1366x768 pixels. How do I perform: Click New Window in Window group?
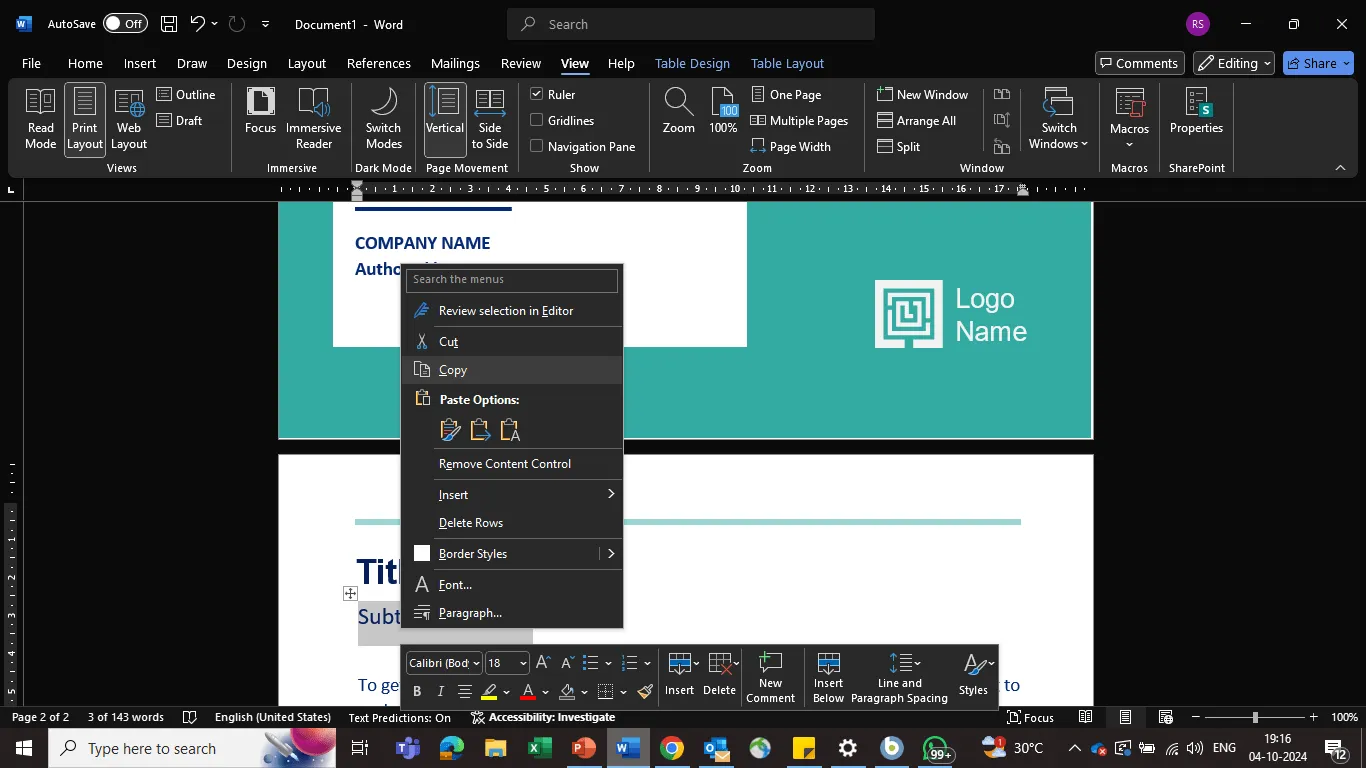[x=922, y=94]
